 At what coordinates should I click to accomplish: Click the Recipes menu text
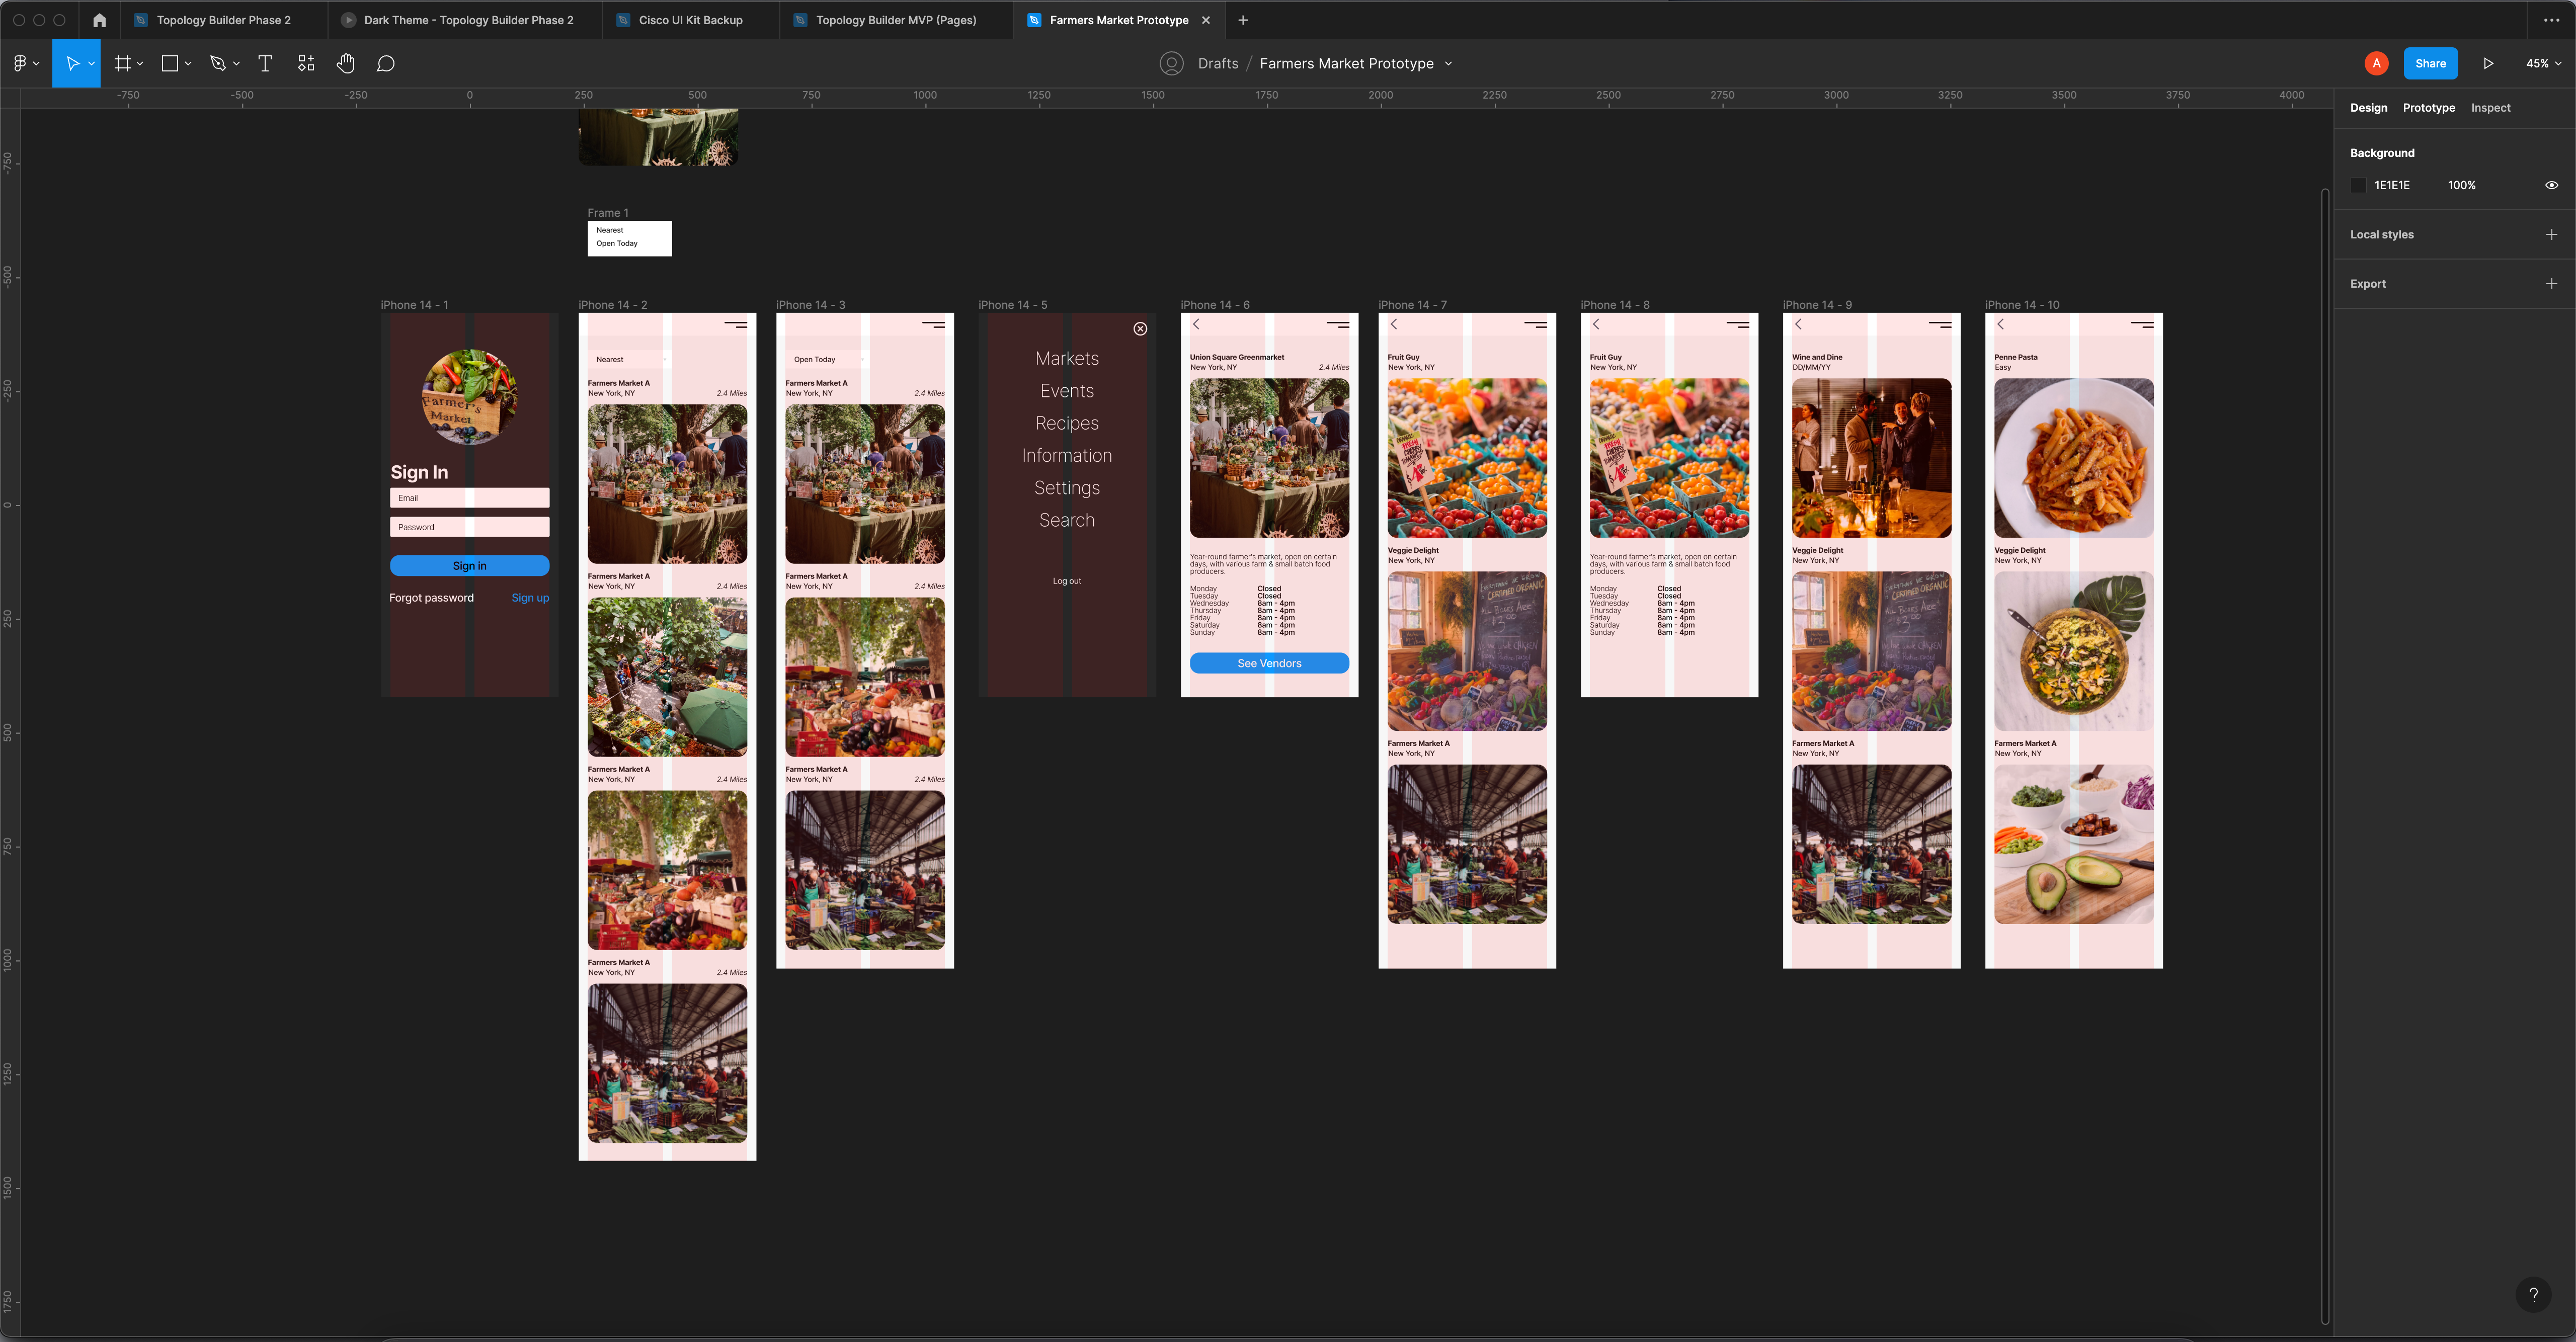1067,423
